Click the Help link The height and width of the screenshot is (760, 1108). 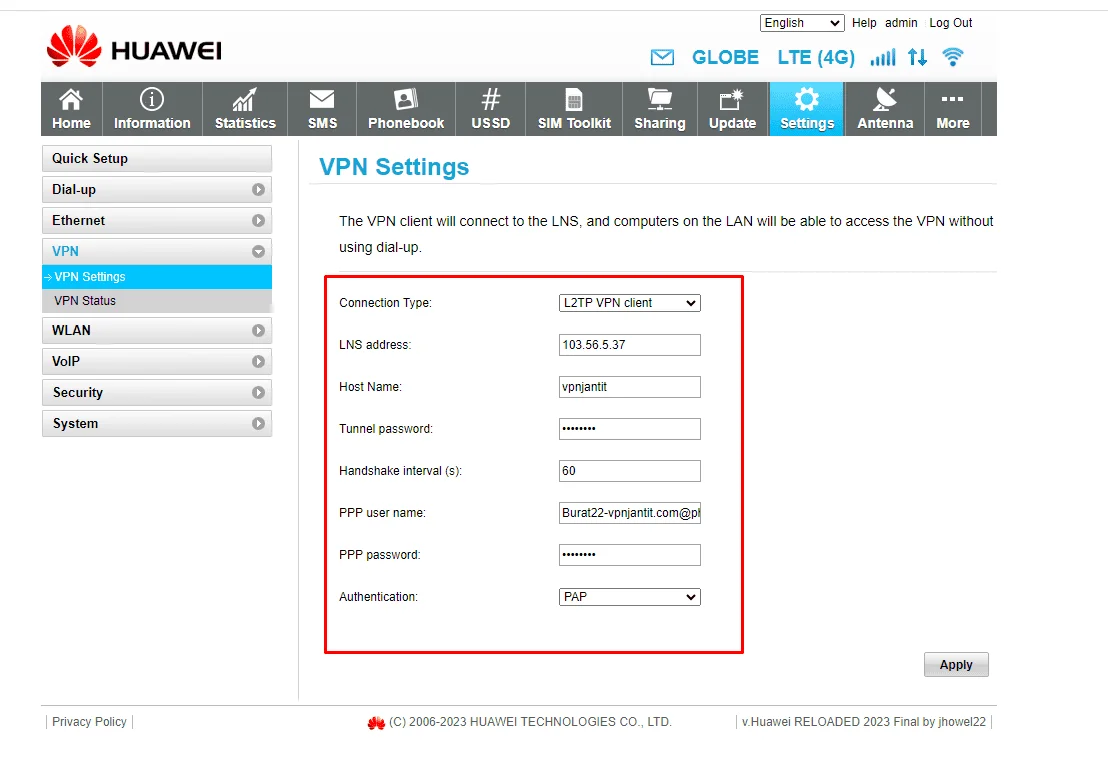(x=864, y=23)
